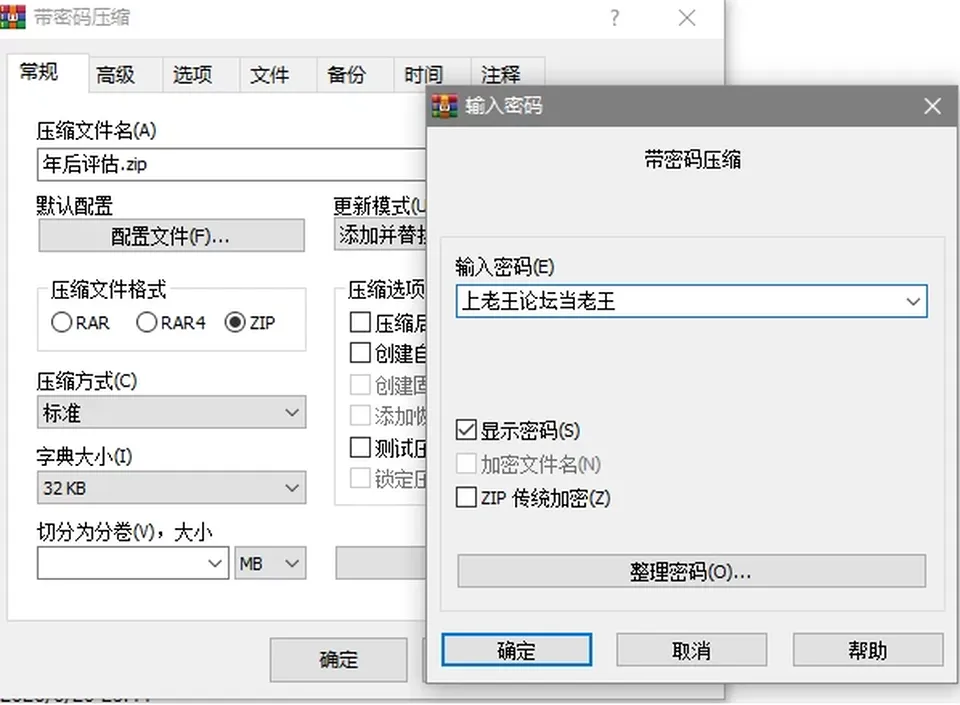This screenshot has height=705, width=960.
Task: Open the 压缩方式 dropdown showing 标准
Action: pyautogui.click(x=171, y=412)
